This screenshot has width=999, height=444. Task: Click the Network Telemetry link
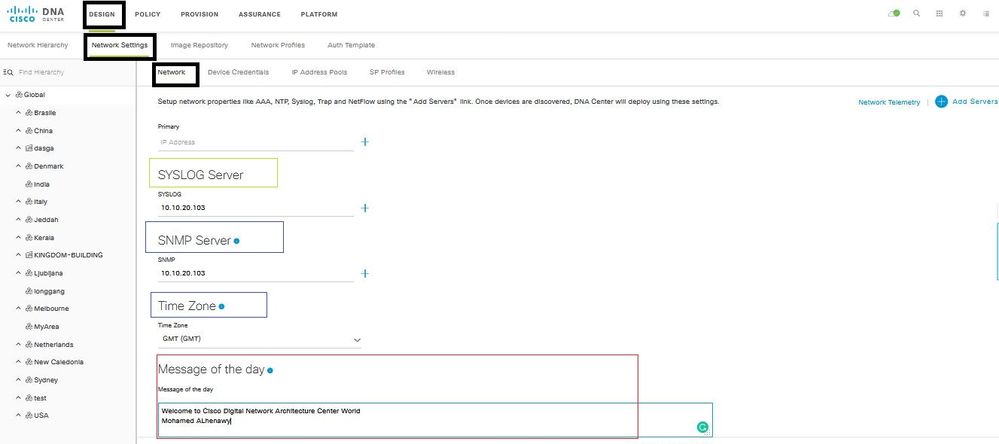click(x=889, y=102)
